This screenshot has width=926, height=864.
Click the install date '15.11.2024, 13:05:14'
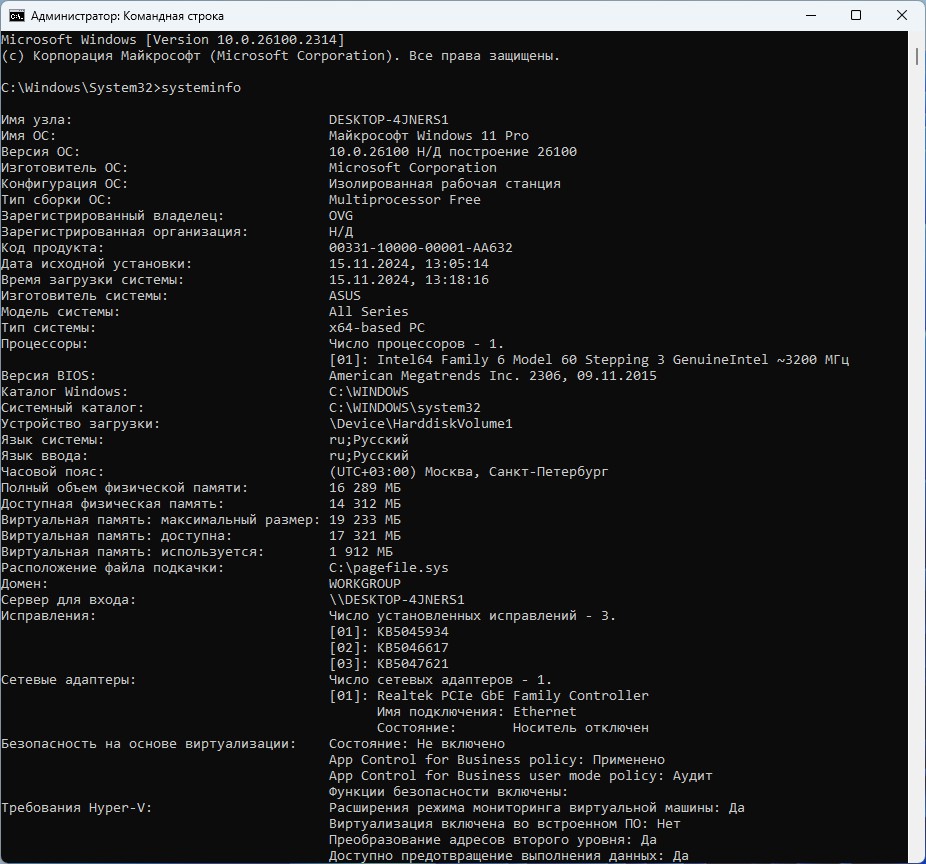[409, 263]
